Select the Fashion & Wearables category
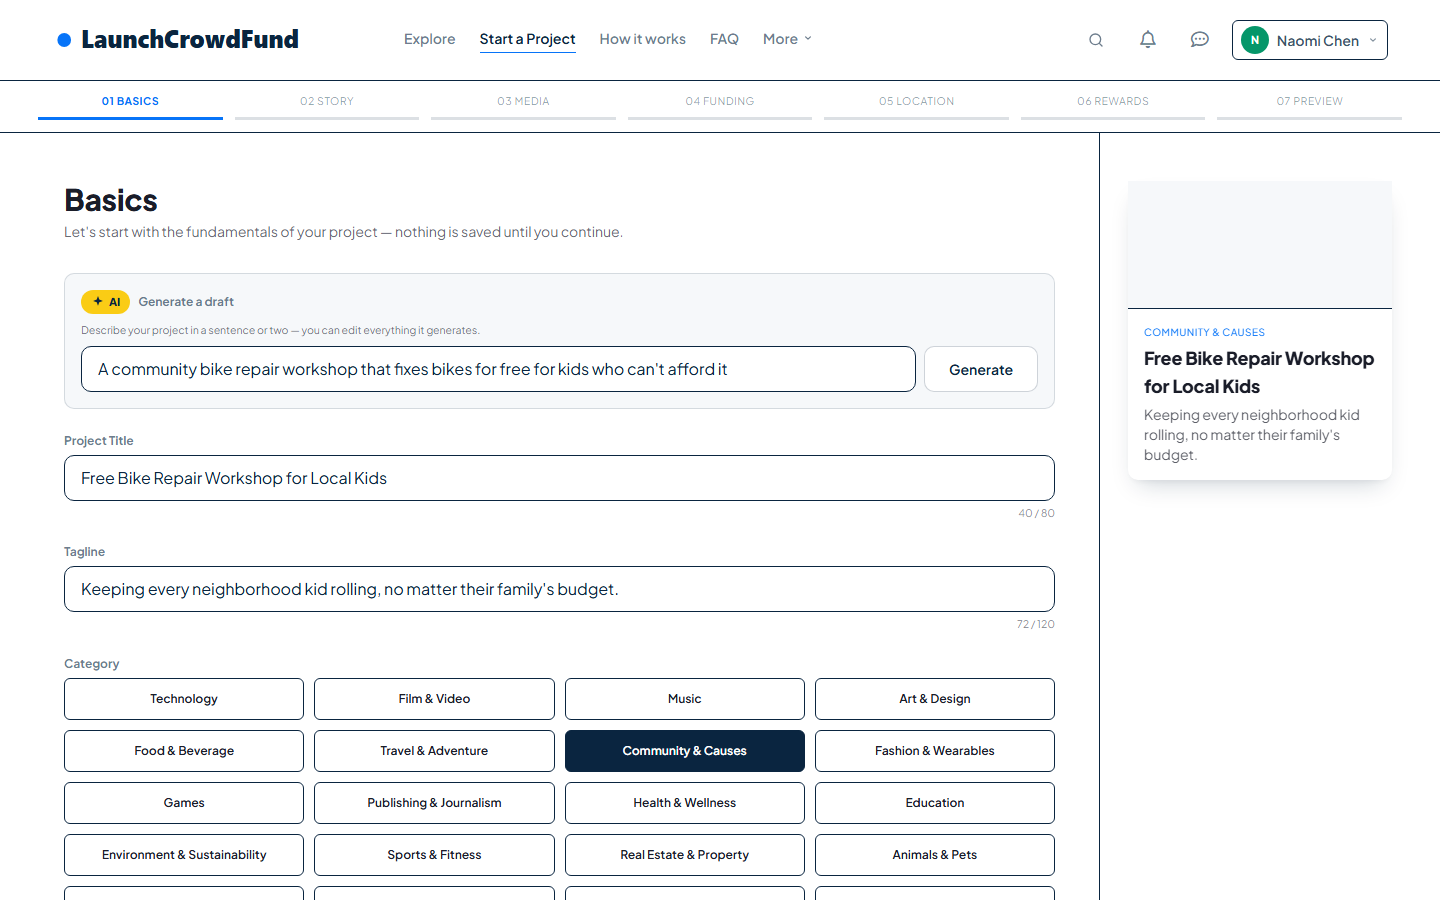 (x=935, y=751)
